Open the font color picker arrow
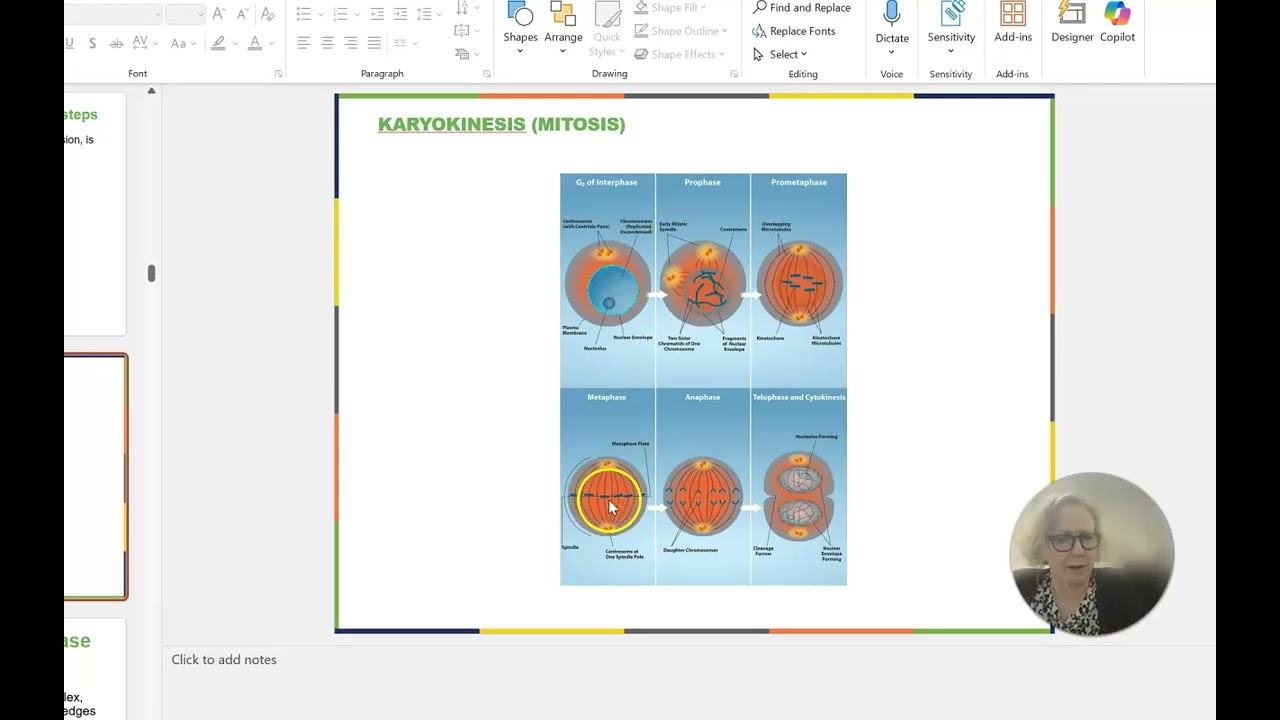Image resolution: width=1280 pixels, height=720 pixels. click(271, 43)
